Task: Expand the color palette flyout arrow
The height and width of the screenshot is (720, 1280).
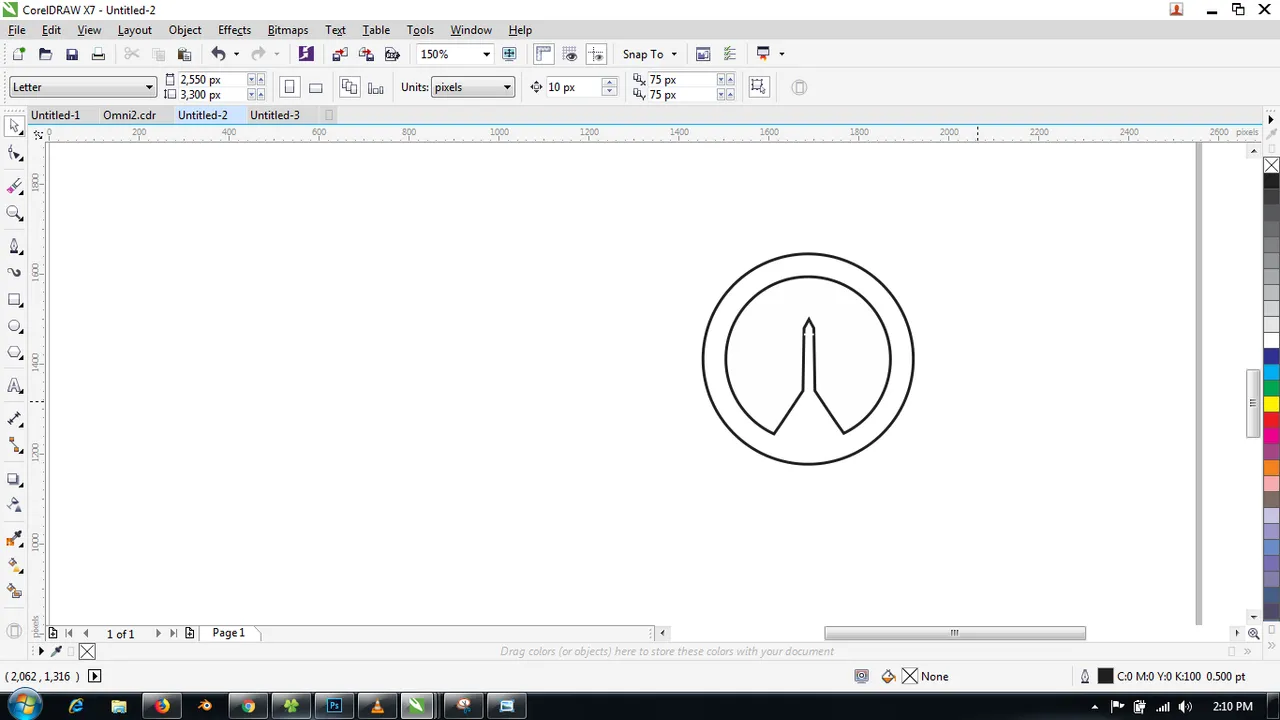Action: [x=1271, y=119]
